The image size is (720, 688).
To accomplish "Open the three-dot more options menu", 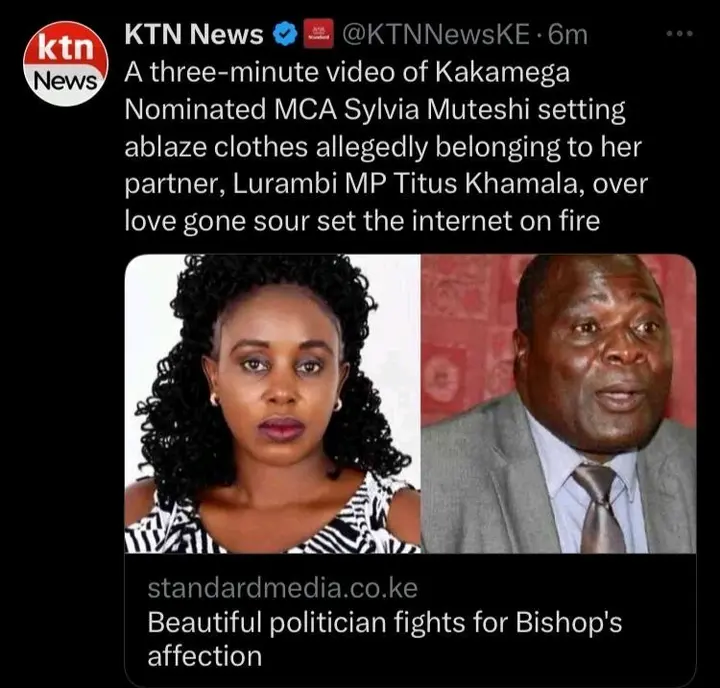I will 680,34.
